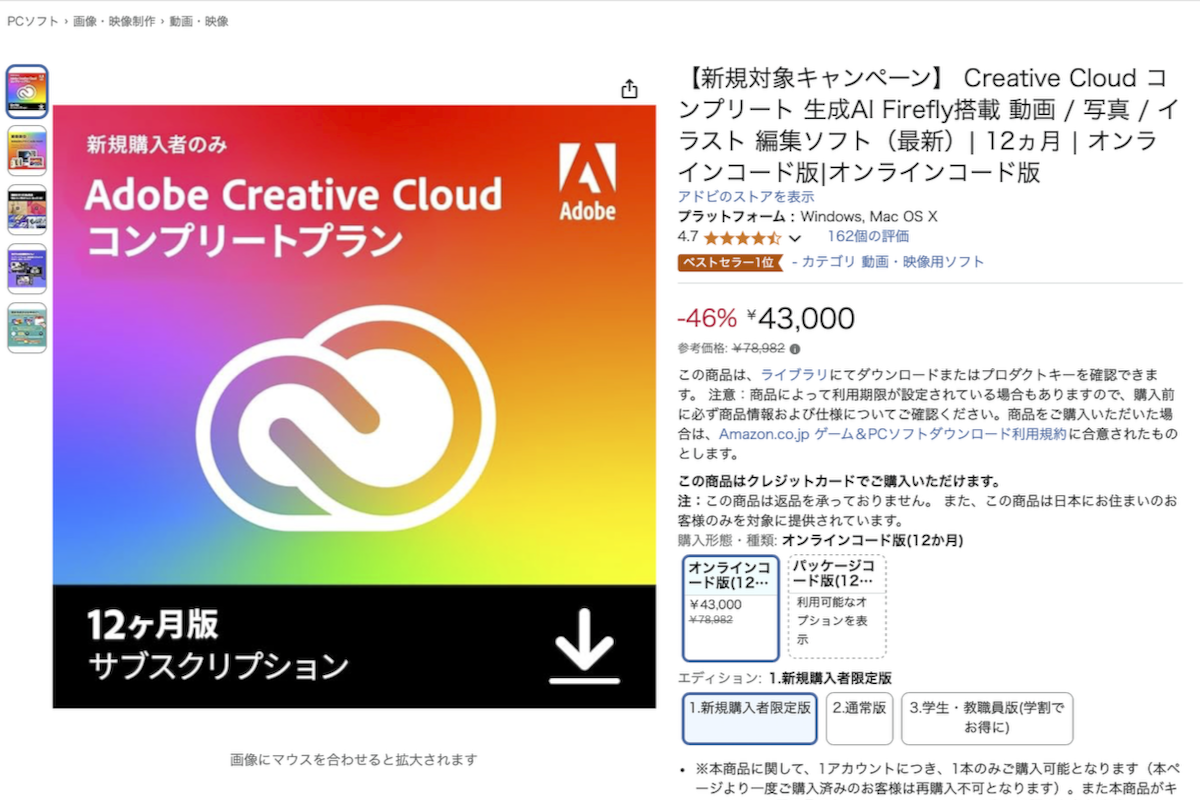
Task: Select the second product thumbnail
Action: 27,150
